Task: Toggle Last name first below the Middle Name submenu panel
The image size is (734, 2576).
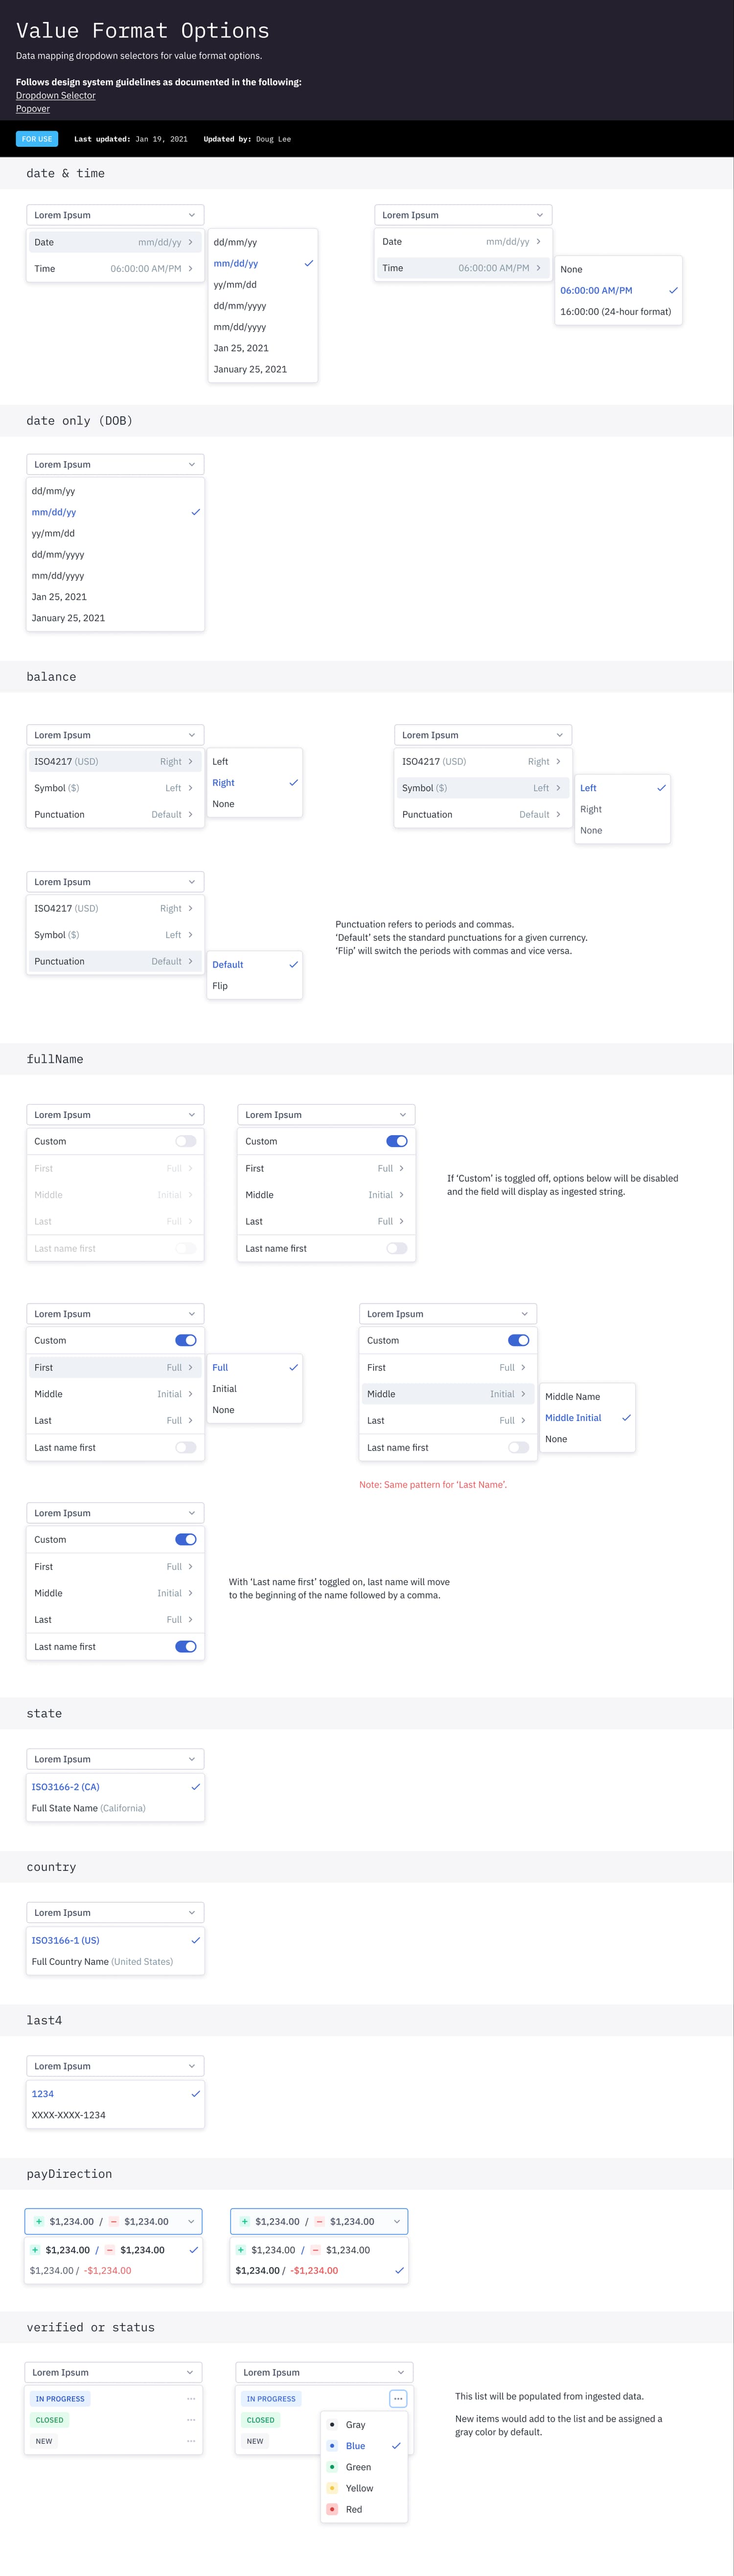Action: click(x=519, y=1447)
